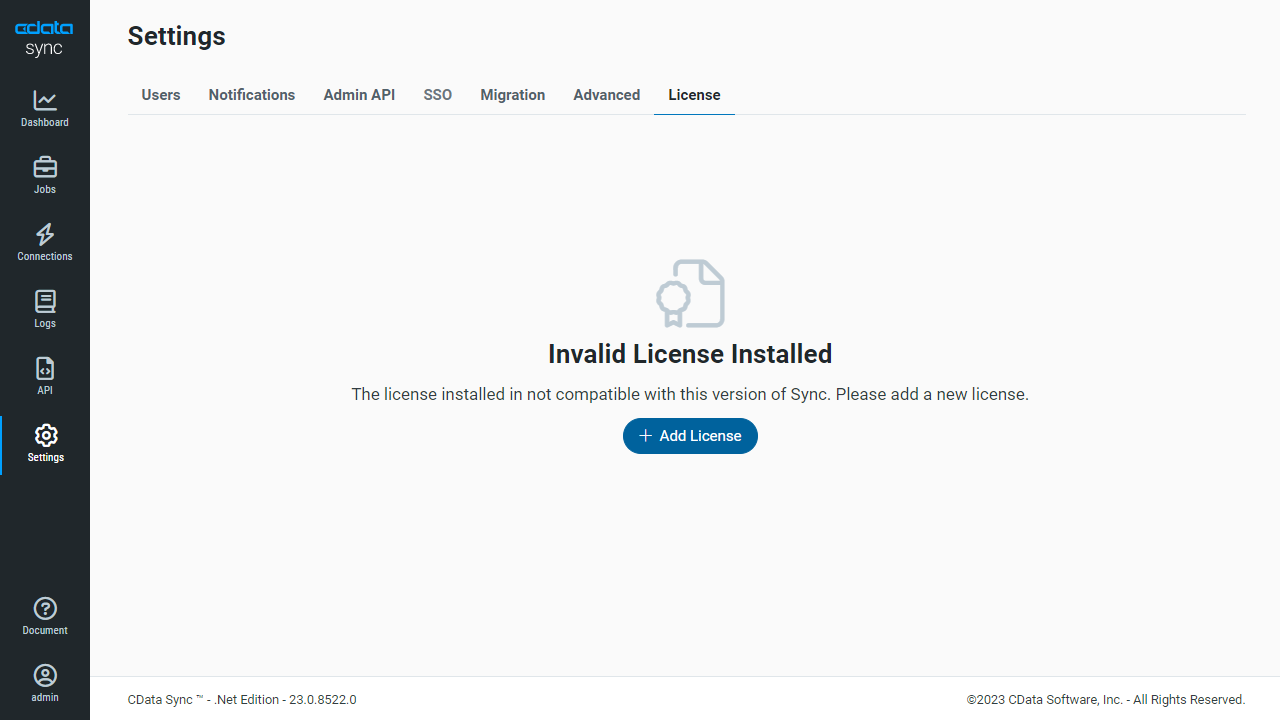Select the License tab

(x=694, y=95)
